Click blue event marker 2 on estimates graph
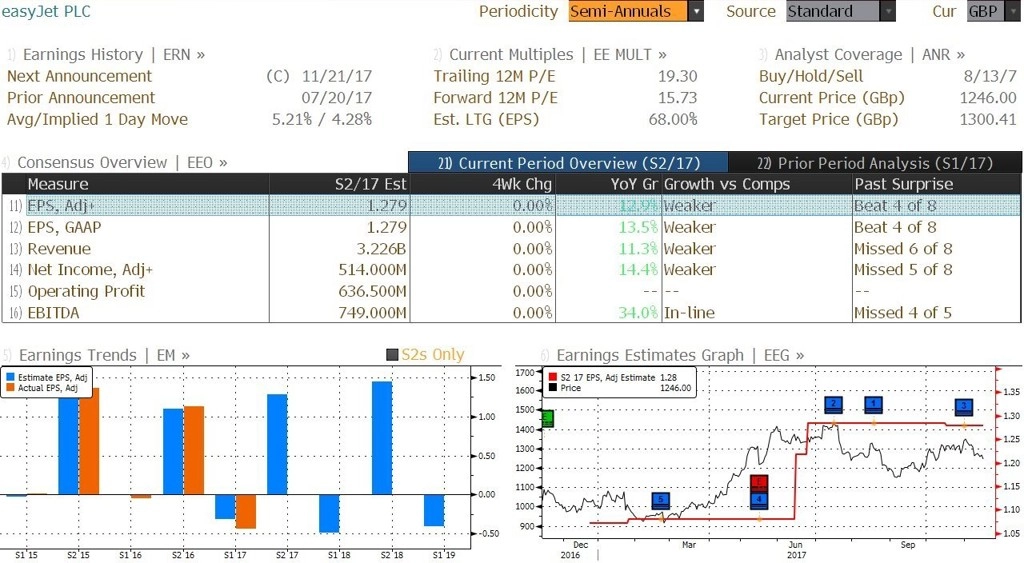The width and height of the screenshot is (1024, 563). click(x=833, y=405)
